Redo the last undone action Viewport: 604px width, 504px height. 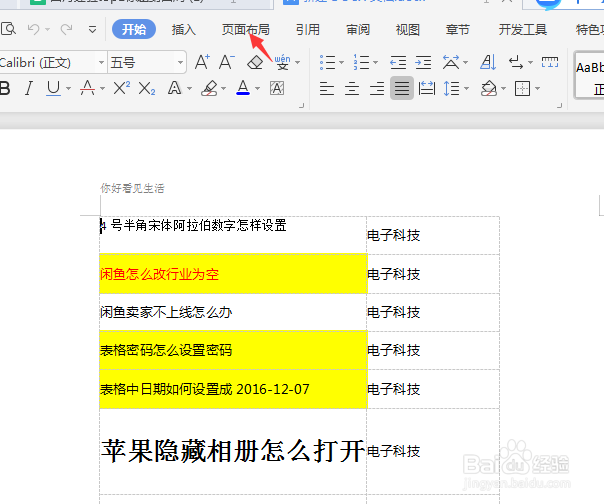(x=66, y=29)
